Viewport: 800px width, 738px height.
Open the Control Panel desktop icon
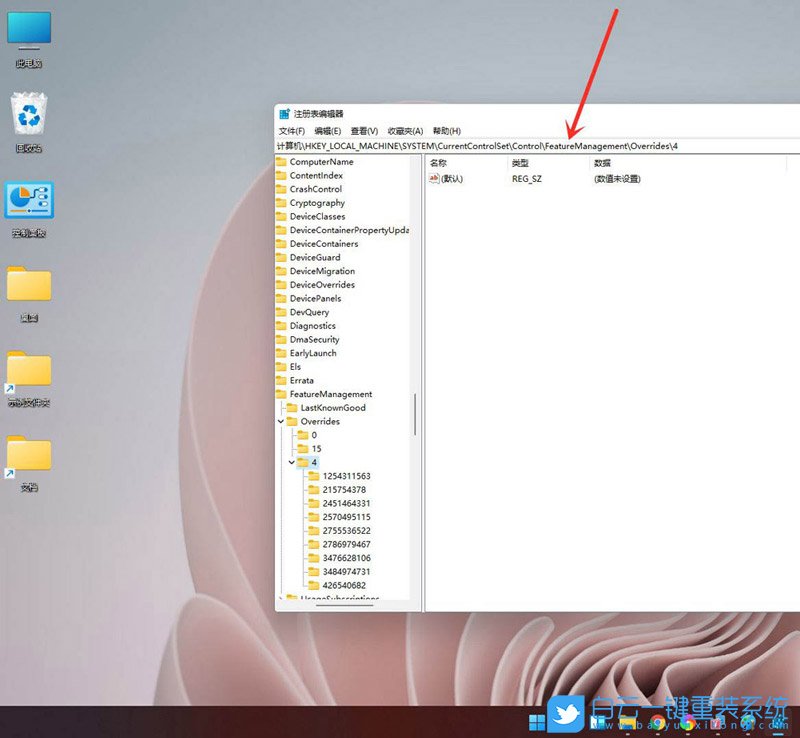tap(29, 200)
